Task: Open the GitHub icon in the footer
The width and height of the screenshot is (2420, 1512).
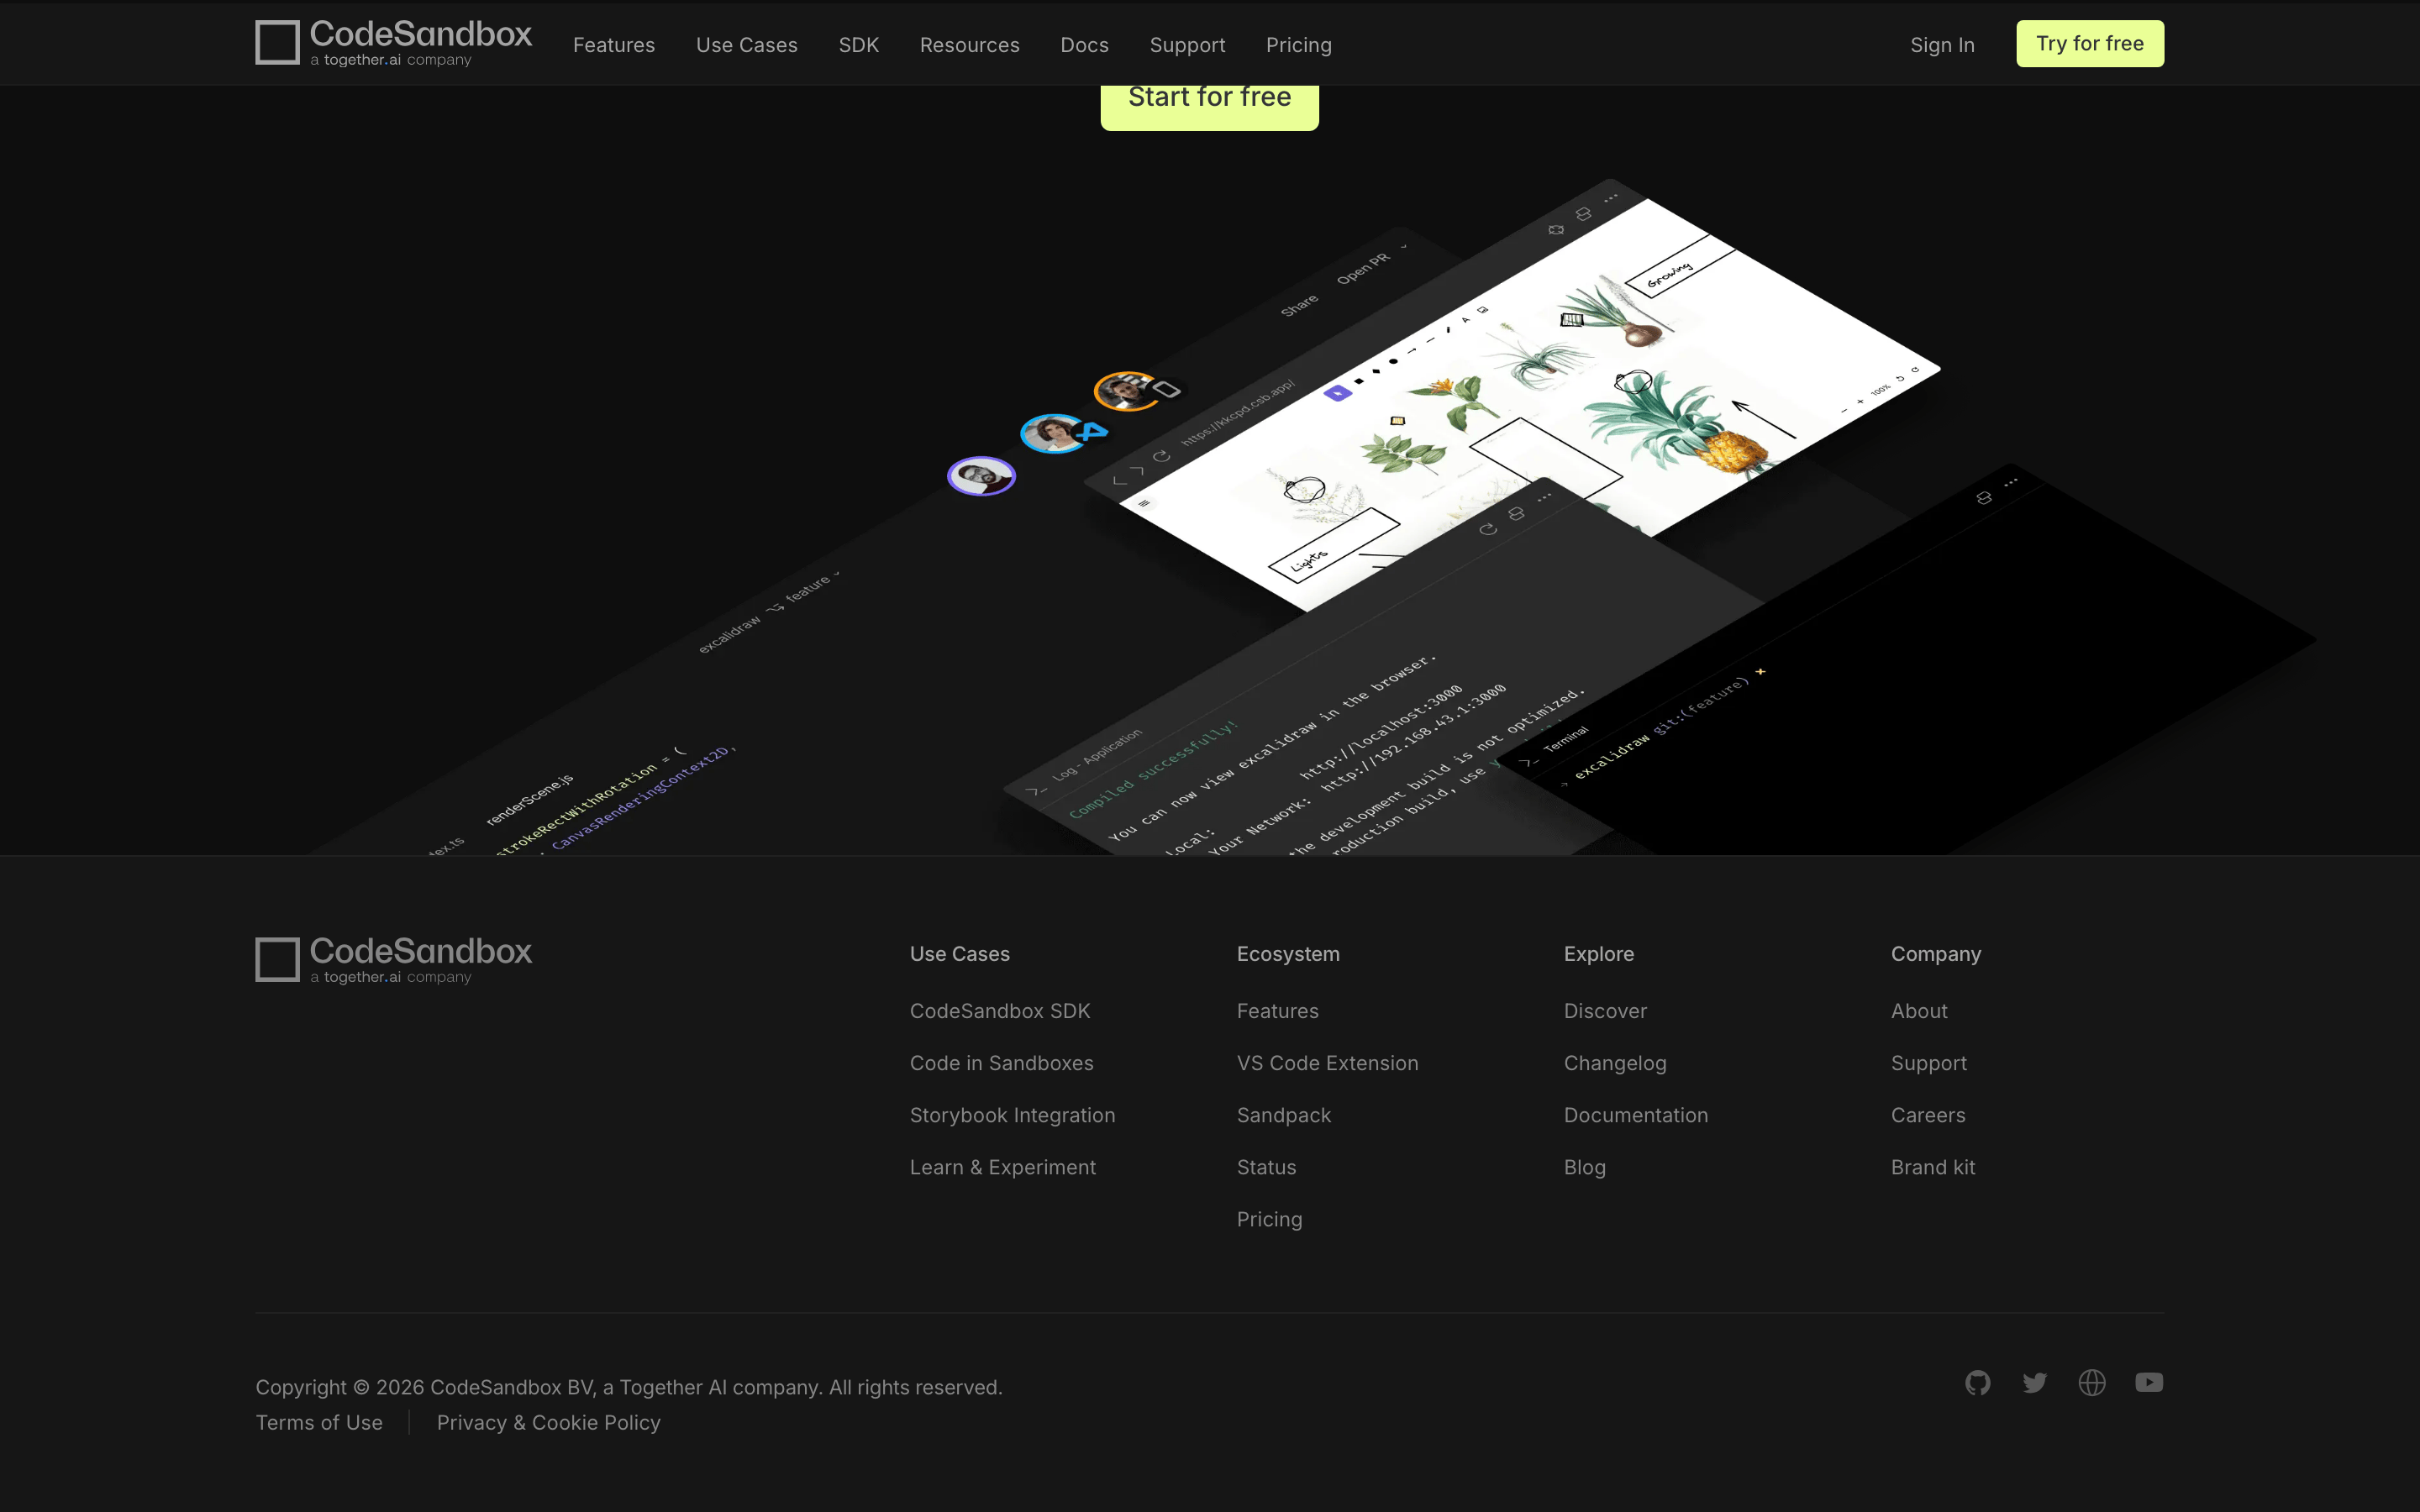Action: click(x=1977, y=1383)
